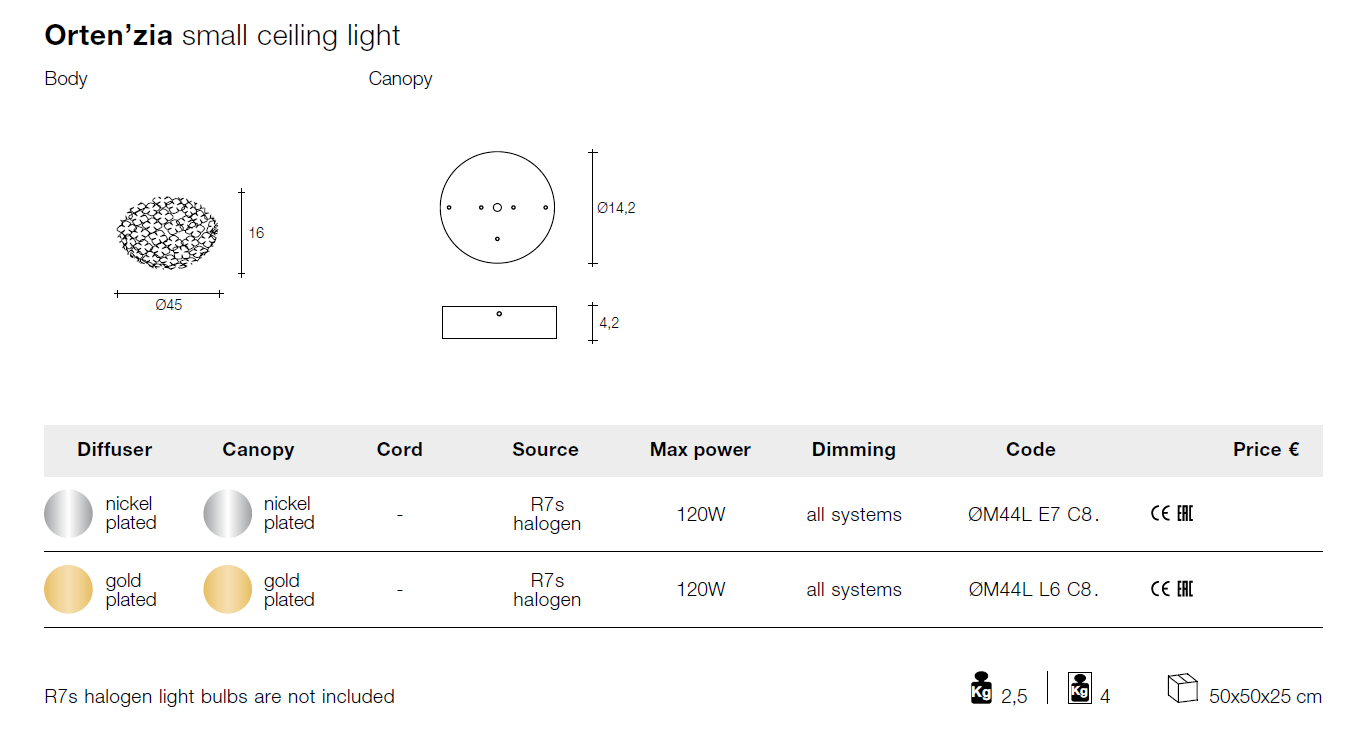This screenshot has height=737, width=1357.
Task: Click the circular canopy top-view drawing
Action: point(497,207)
